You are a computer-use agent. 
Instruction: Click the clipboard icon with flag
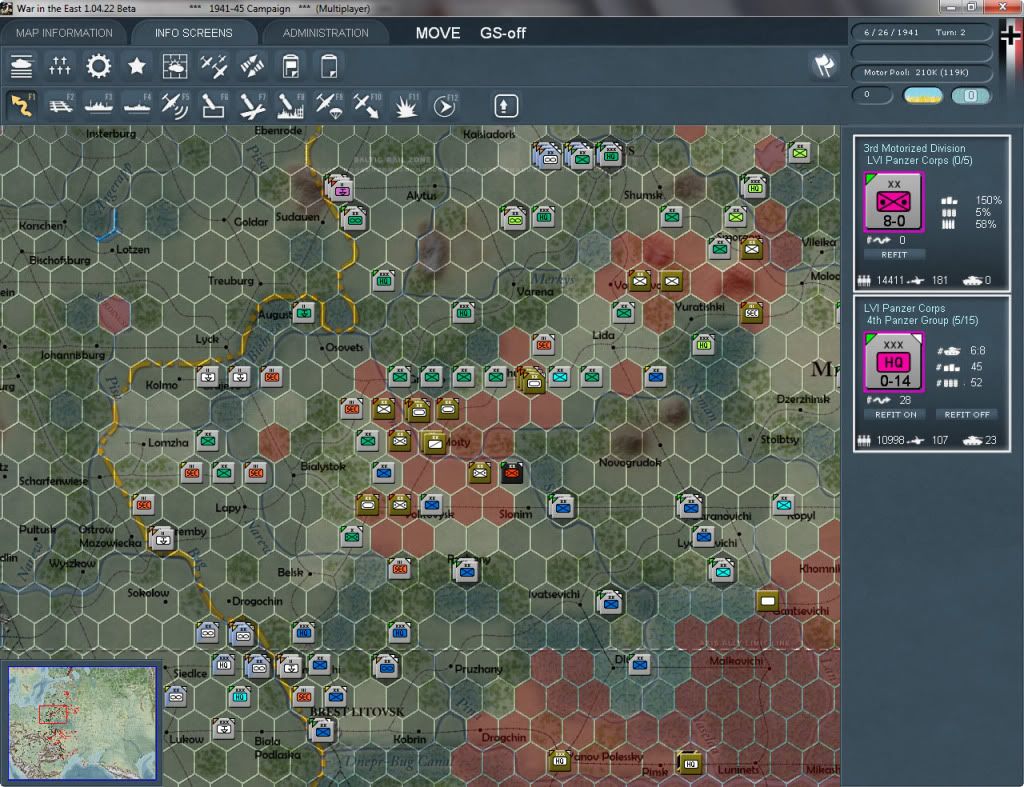click(291, 66)
